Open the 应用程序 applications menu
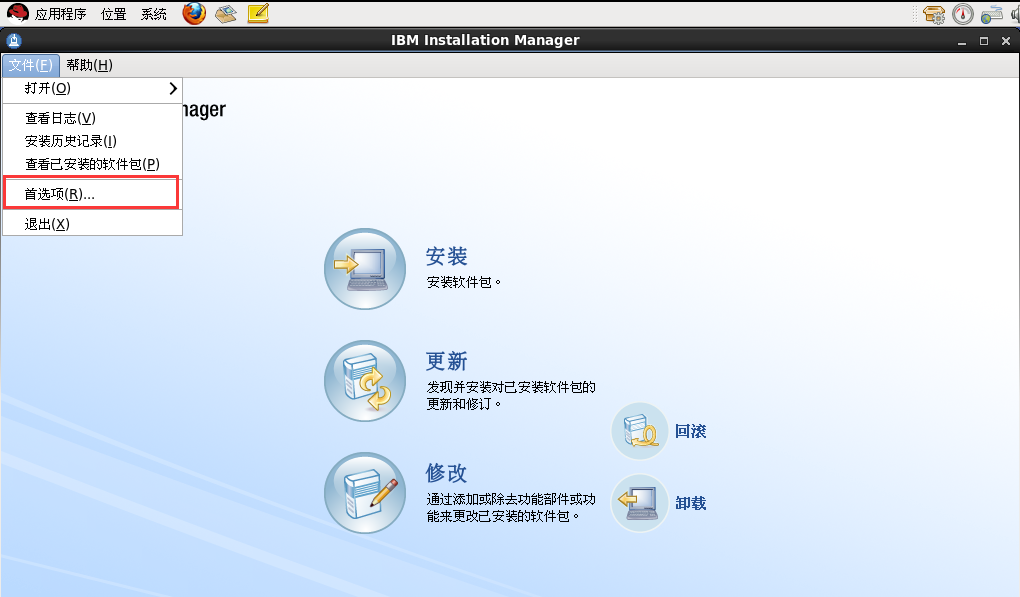Viewport: 1020px width, 597px height. click(60, 14)
